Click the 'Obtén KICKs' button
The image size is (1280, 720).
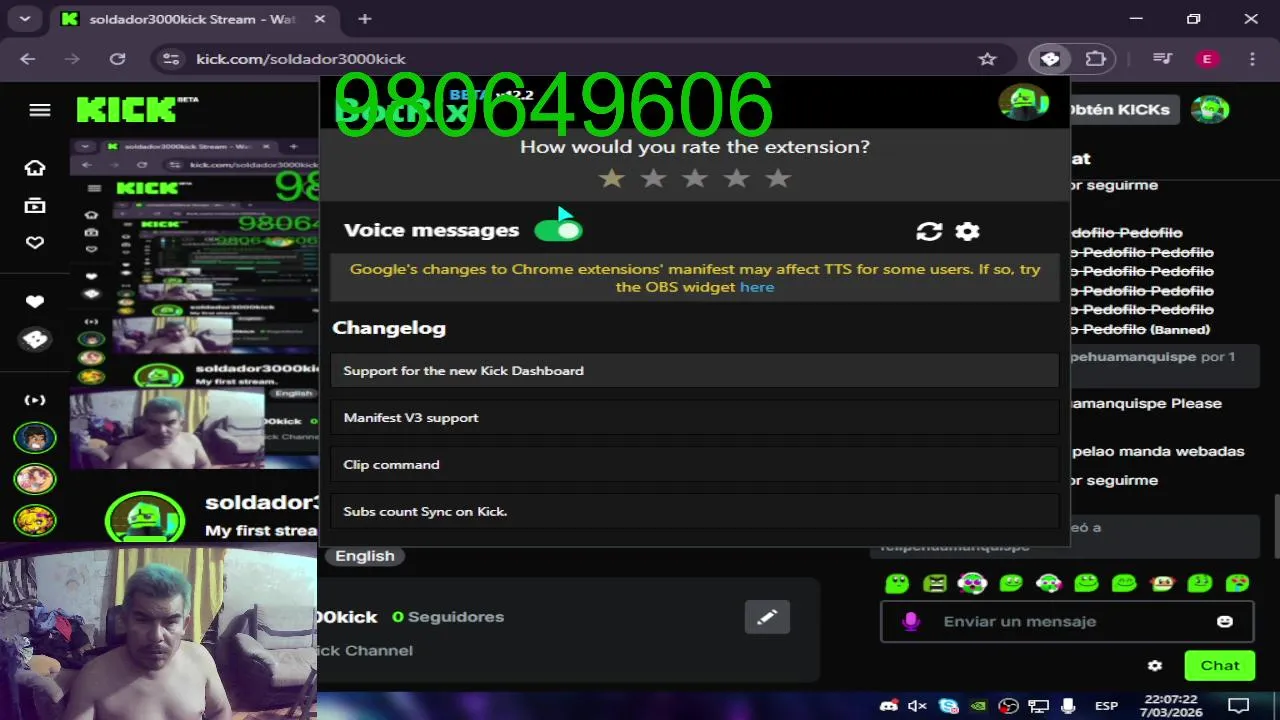tap(1123, 109)
